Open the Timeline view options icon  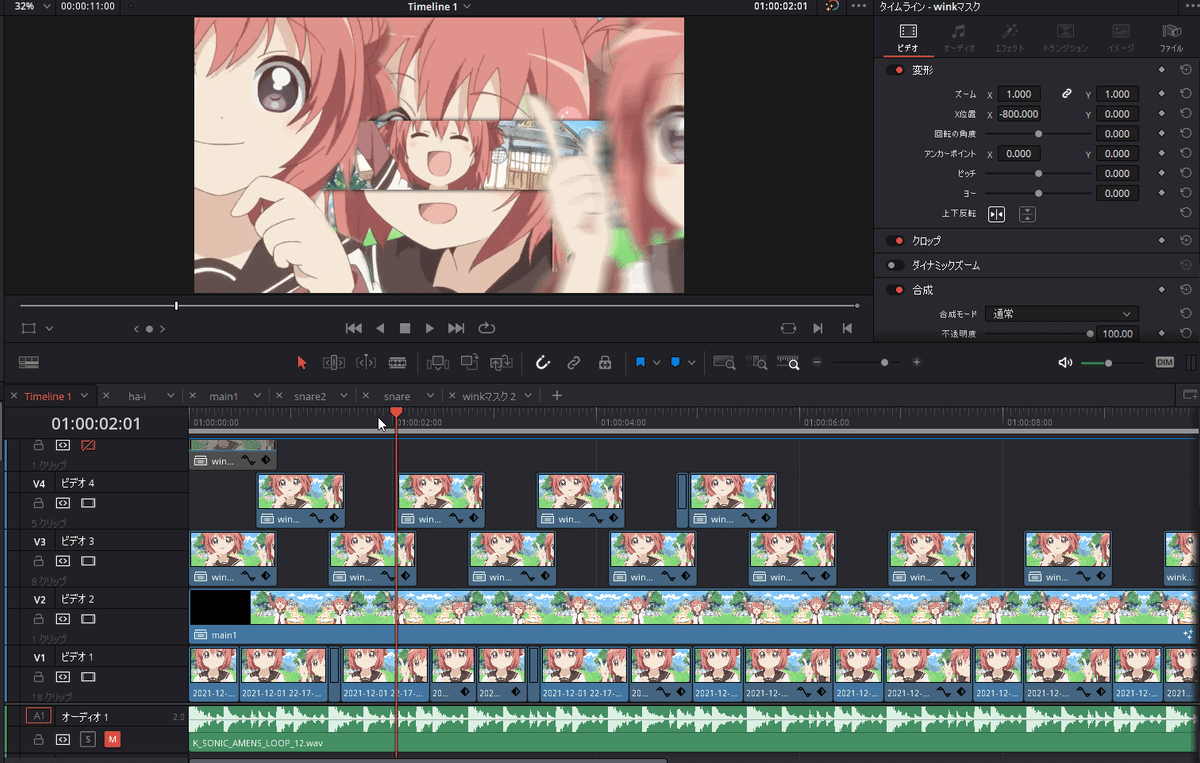28,362
